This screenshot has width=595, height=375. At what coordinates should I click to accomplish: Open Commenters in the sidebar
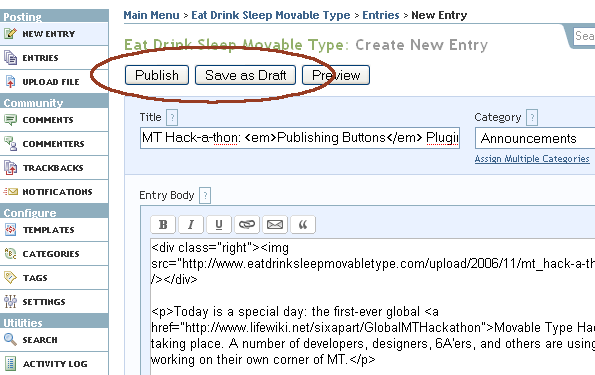click(x=54, y=143)
